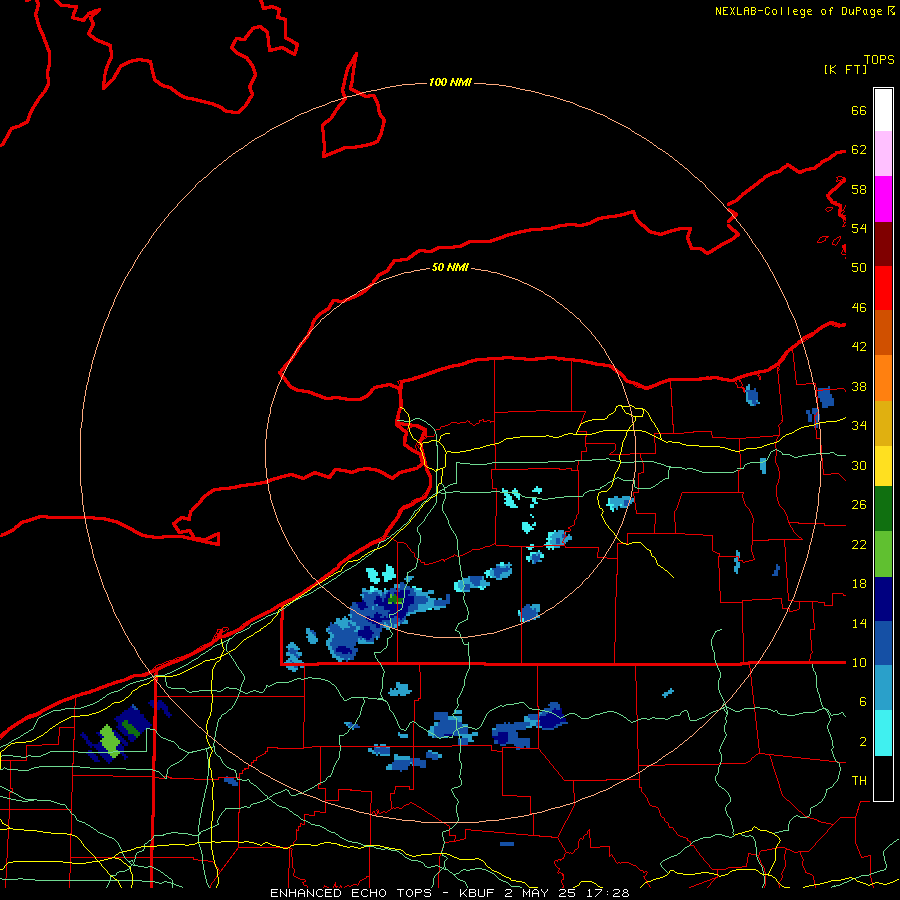
Task: Select the magenta legend swatch
Action: tap(883, 199)
